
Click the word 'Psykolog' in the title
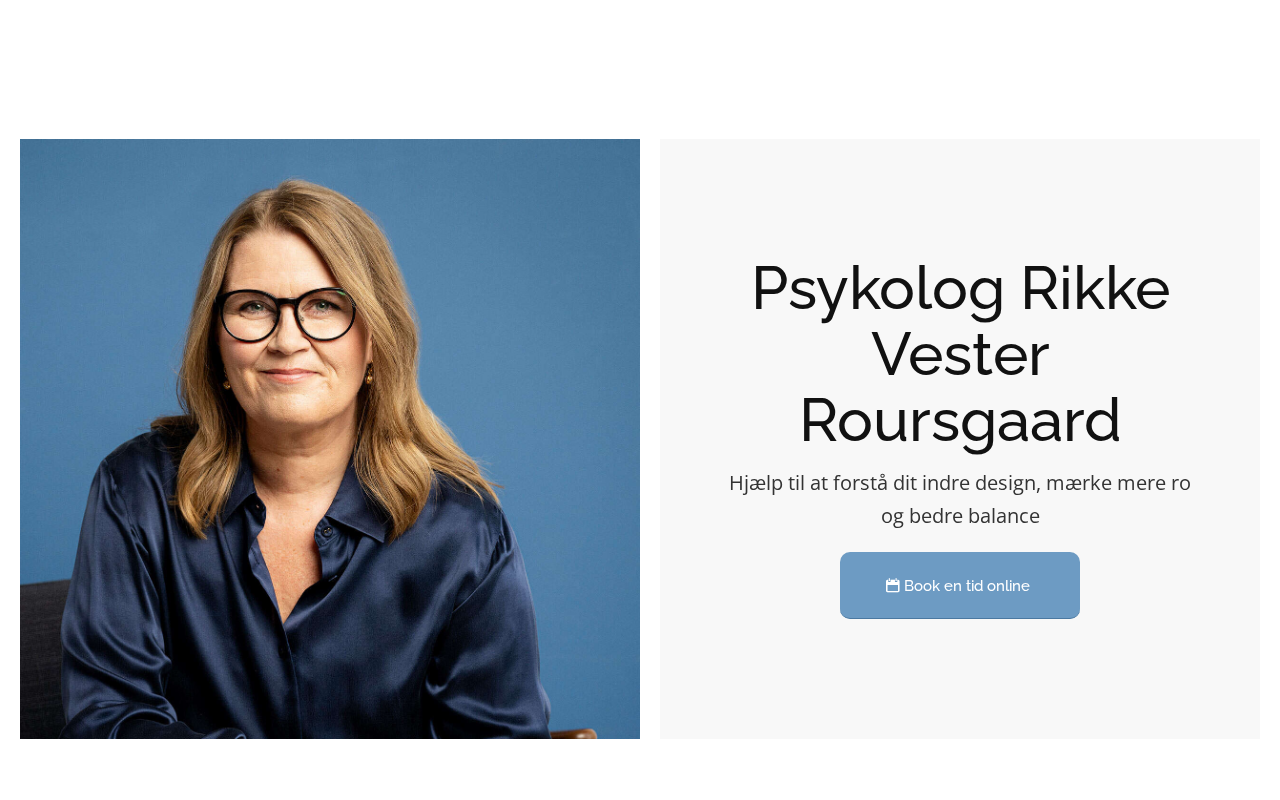[x=878, y=290]
